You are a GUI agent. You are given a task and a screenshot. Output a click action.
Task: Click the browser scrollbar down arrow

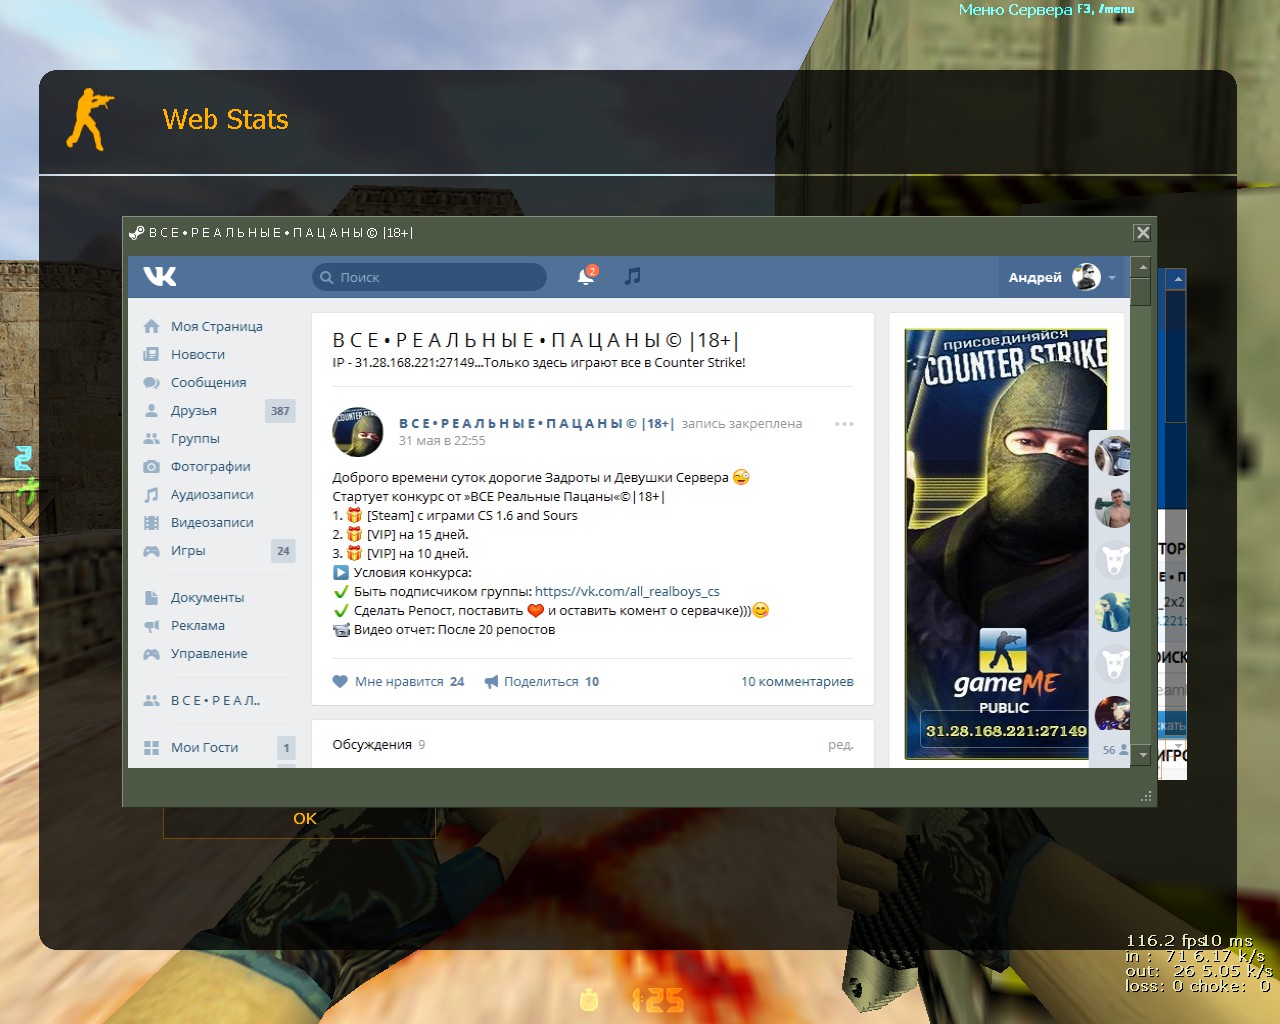point(1144,755)
